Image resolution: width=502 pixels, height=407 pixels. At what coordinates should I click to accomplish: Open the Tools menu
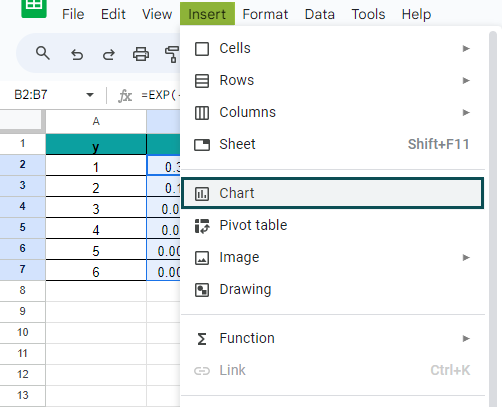point(368,14)
